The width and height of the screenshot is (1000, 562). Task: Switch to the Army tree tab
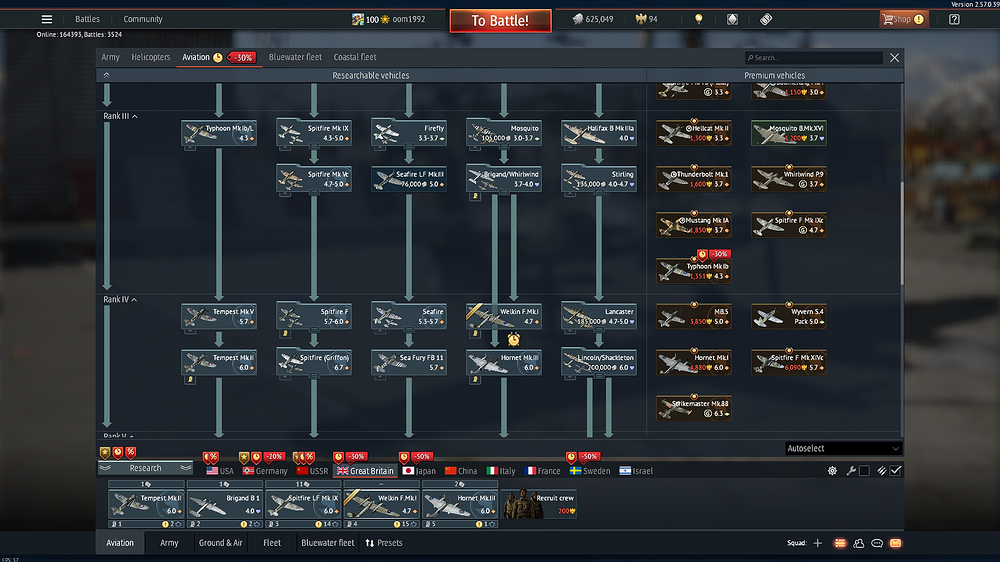(110, 57)
